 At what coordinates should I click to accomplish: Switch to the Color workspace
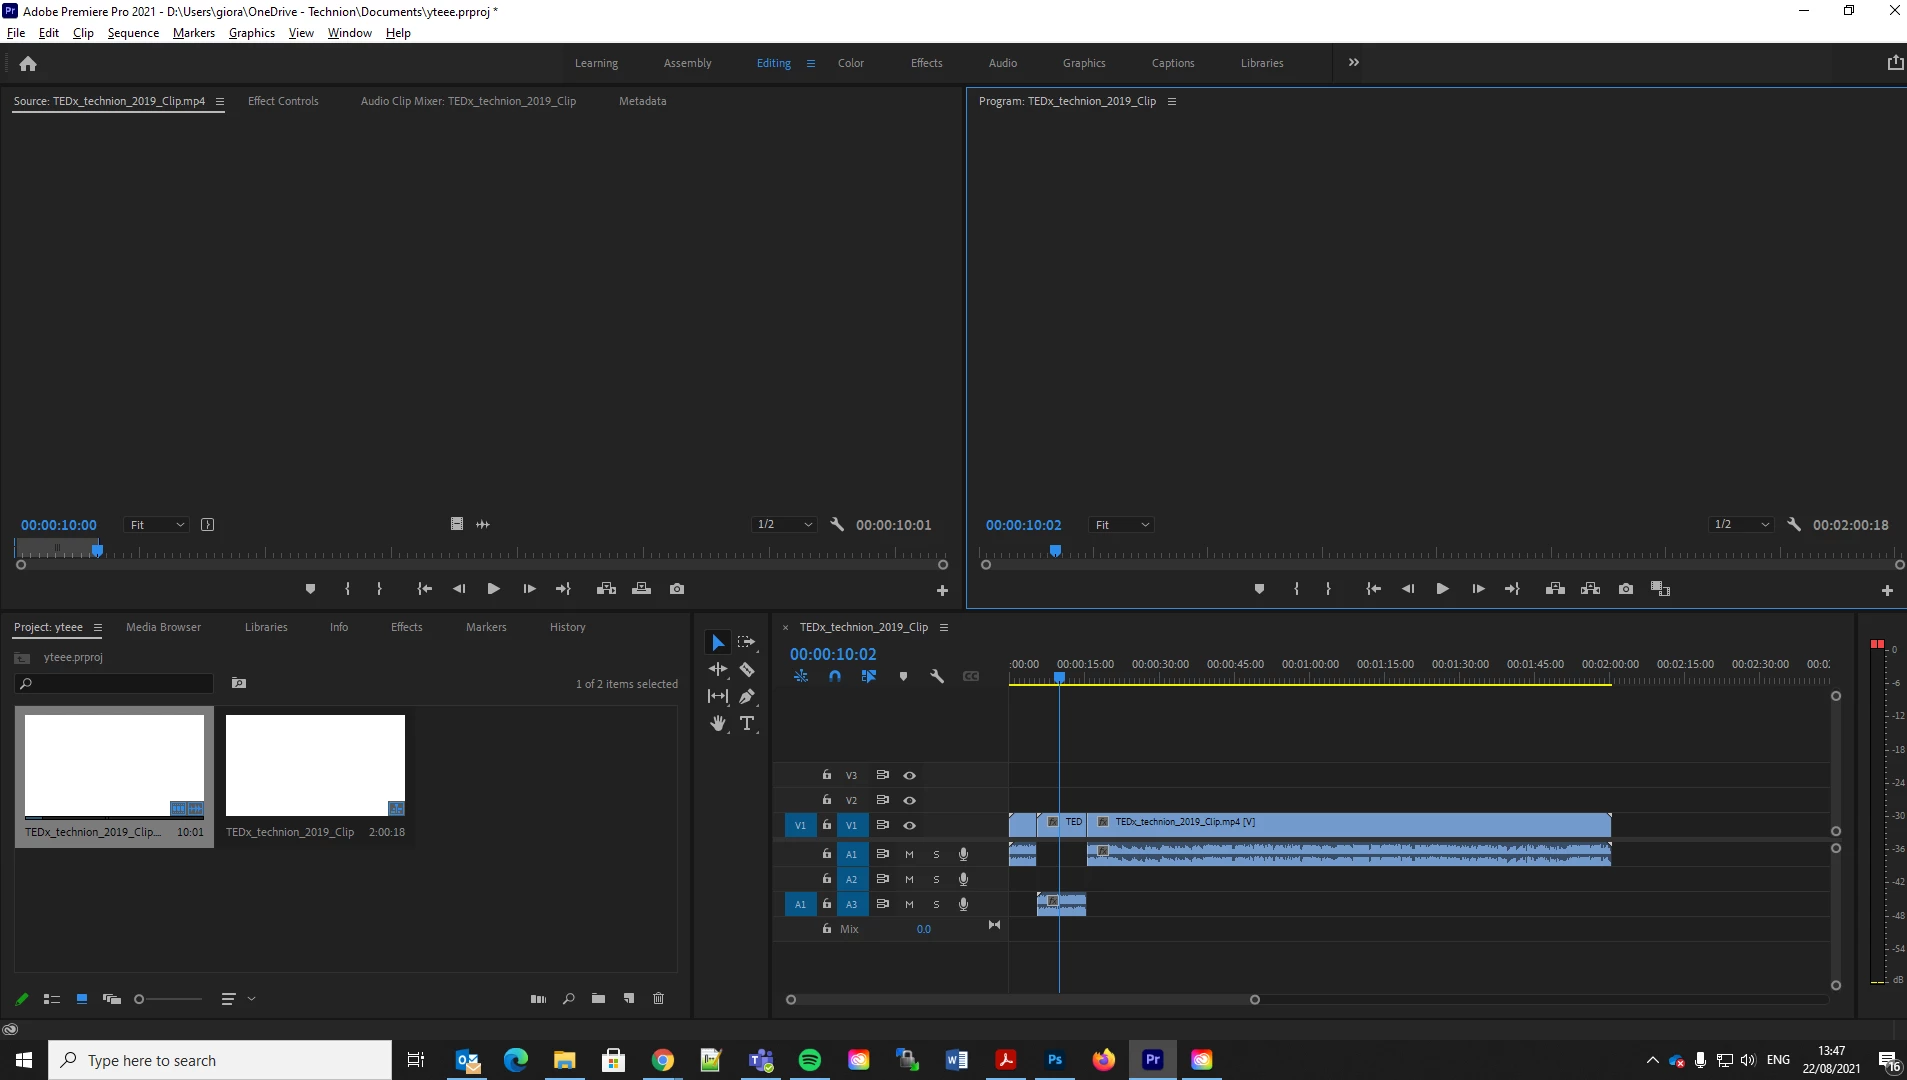[x=851, y=63]
